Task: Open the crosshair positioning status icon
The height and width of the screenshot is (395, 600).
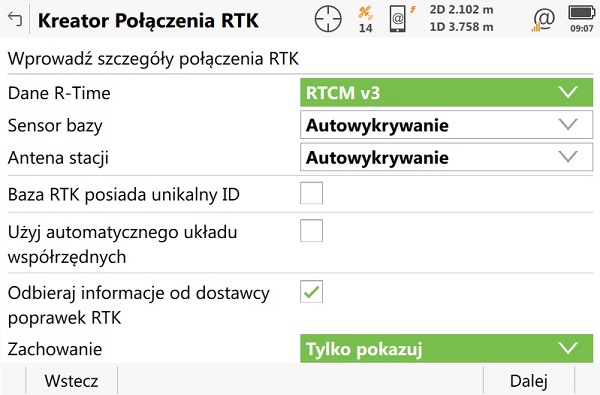Action: coord(328,18)
